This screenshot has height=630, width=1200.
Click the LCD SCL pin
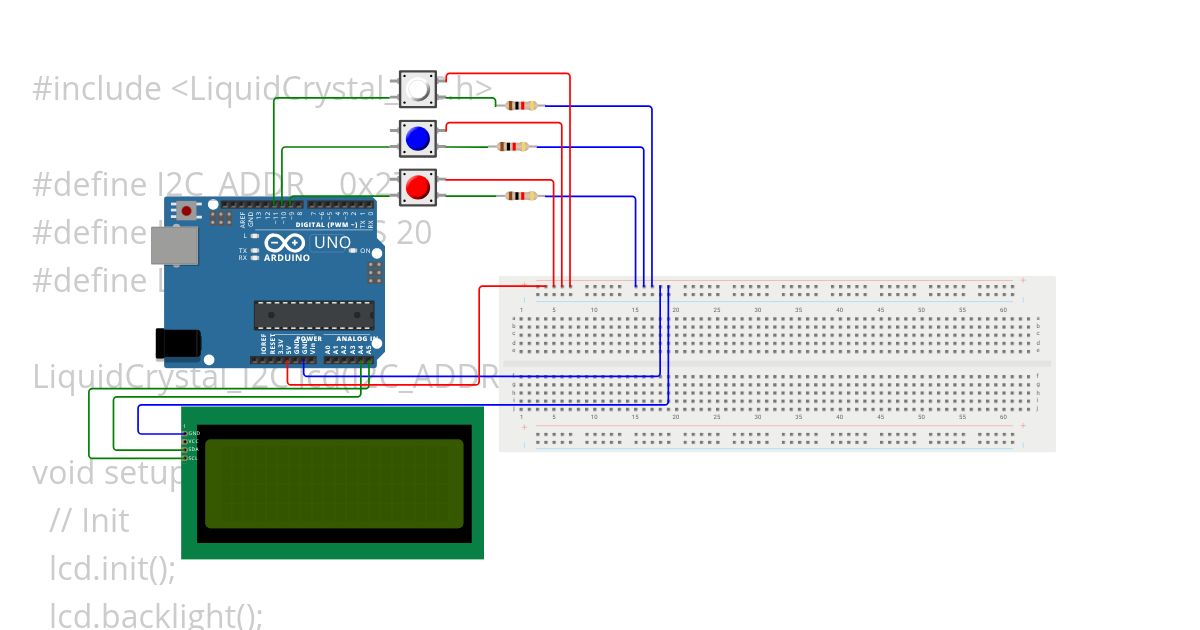[x=186, y=458]
